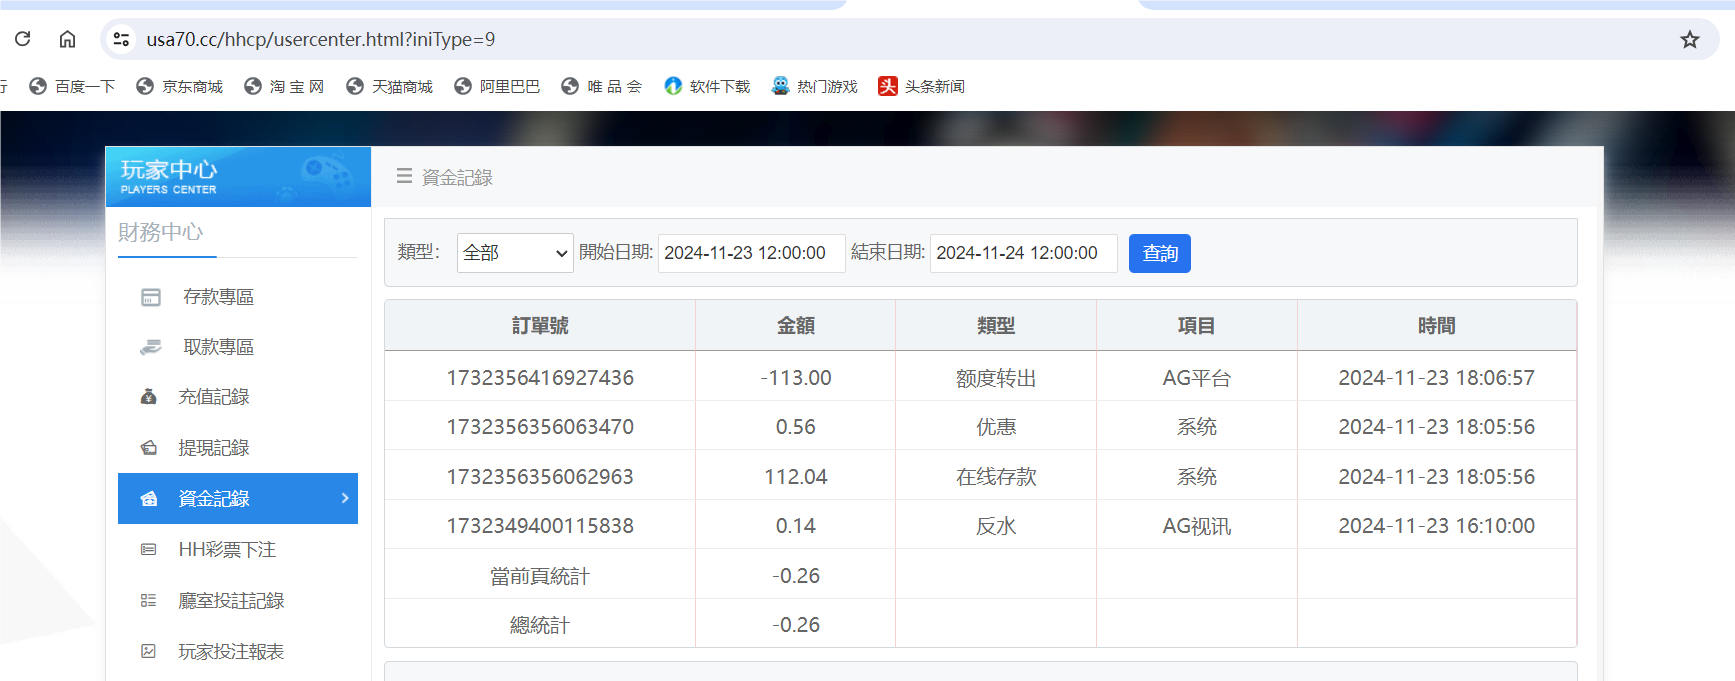Viewport: 1735px width, 681px height.
Task: Bookmark this page with star icon
Action: point(1689,39)
